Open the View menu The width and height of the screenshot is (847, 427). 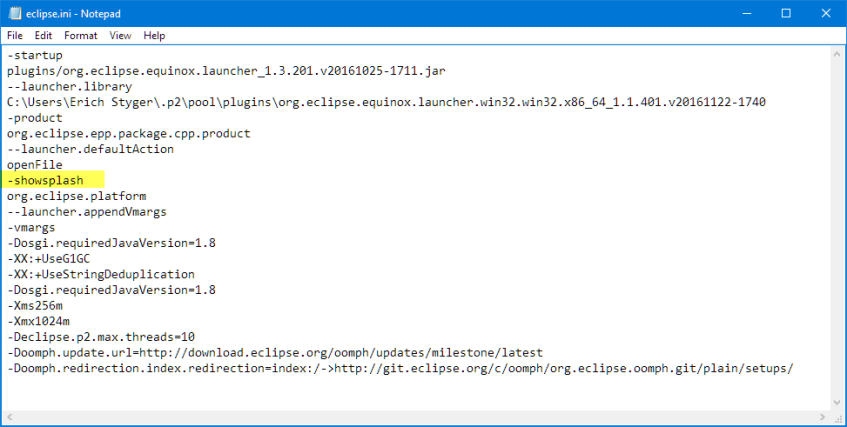click(x=120, y=35)
